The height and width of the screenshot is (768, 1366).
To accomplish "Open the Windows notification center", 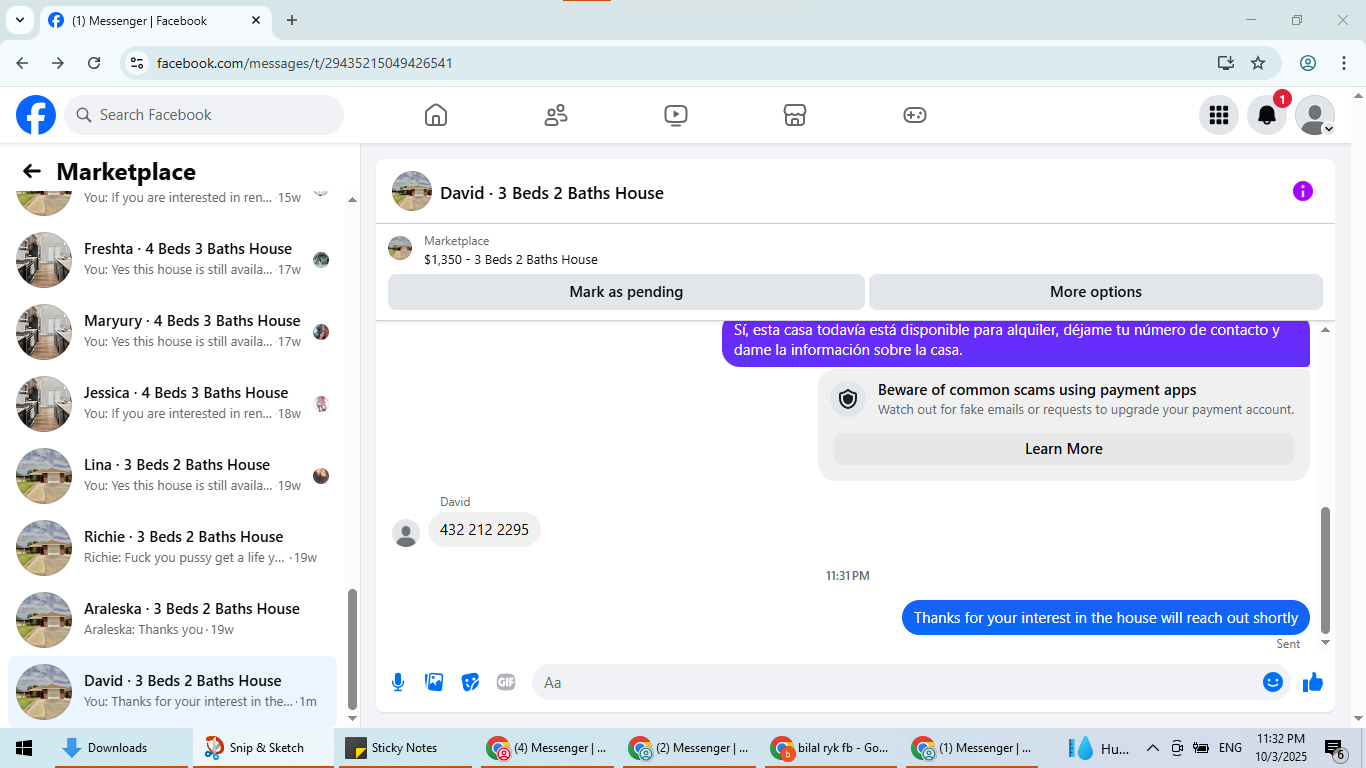I will click(x=1335, y=748).
